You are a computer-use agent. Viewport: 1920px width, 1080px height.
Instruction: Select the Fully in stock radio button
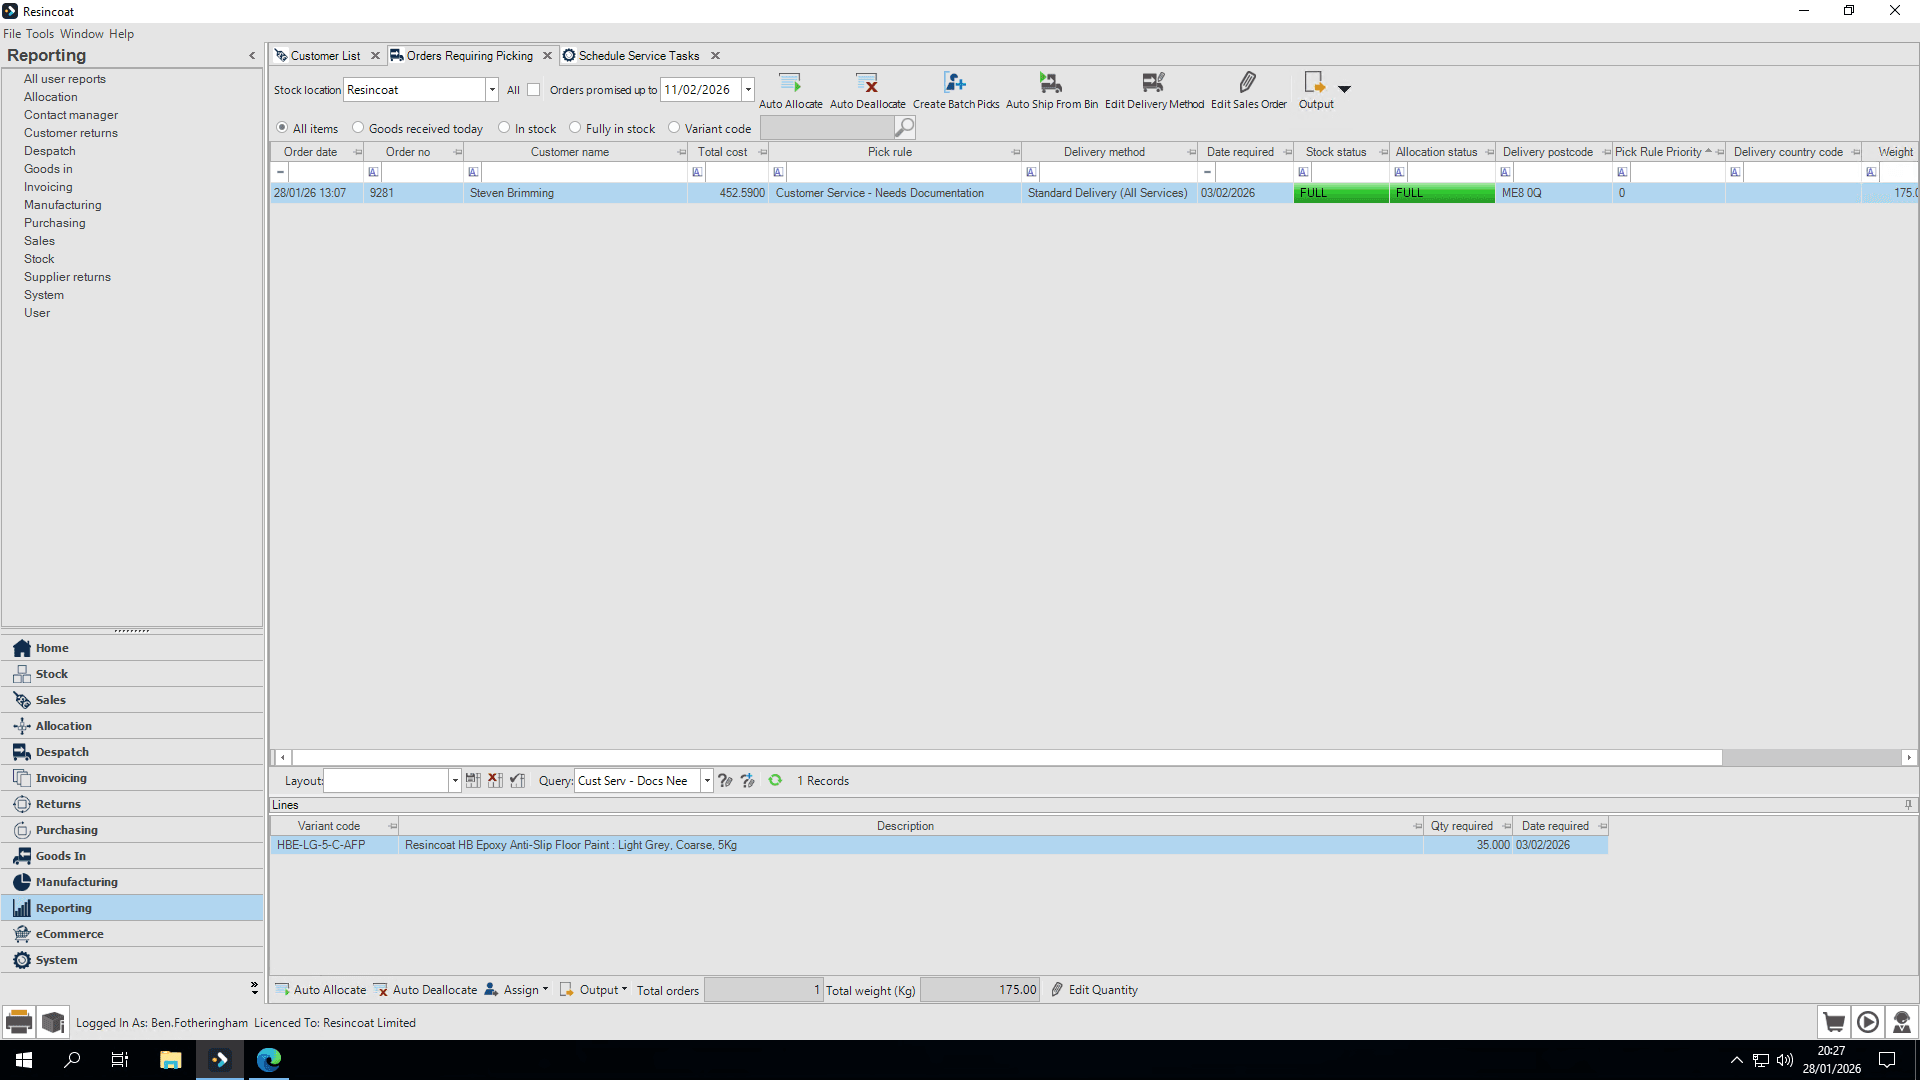click(575, 128)
